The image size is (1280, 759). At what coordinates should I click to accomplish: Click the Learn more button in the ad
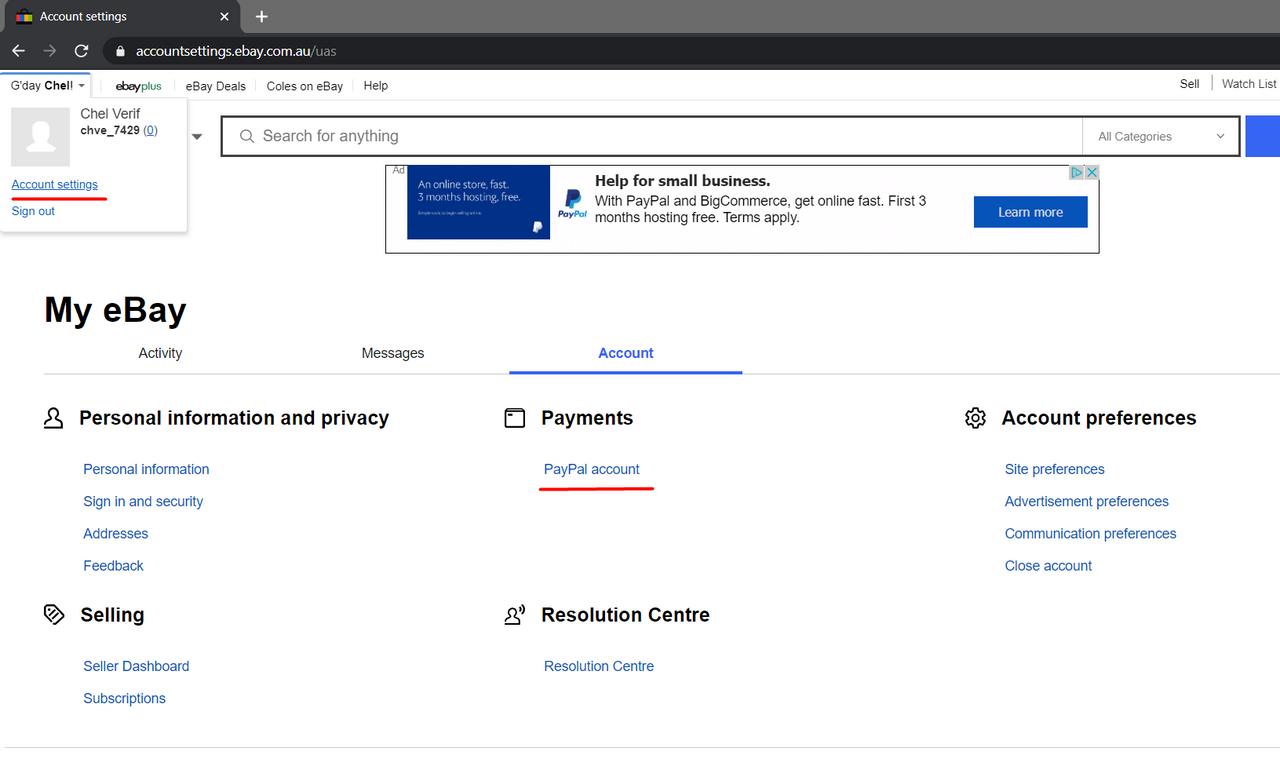[x=1030, y=212]
